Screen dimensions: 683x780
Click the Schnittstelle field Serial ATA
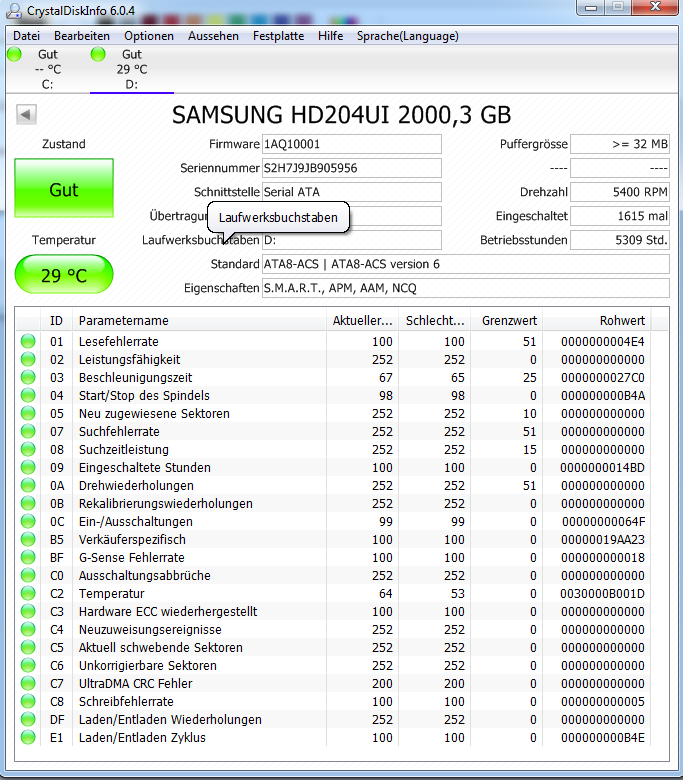tap(352, 192)
